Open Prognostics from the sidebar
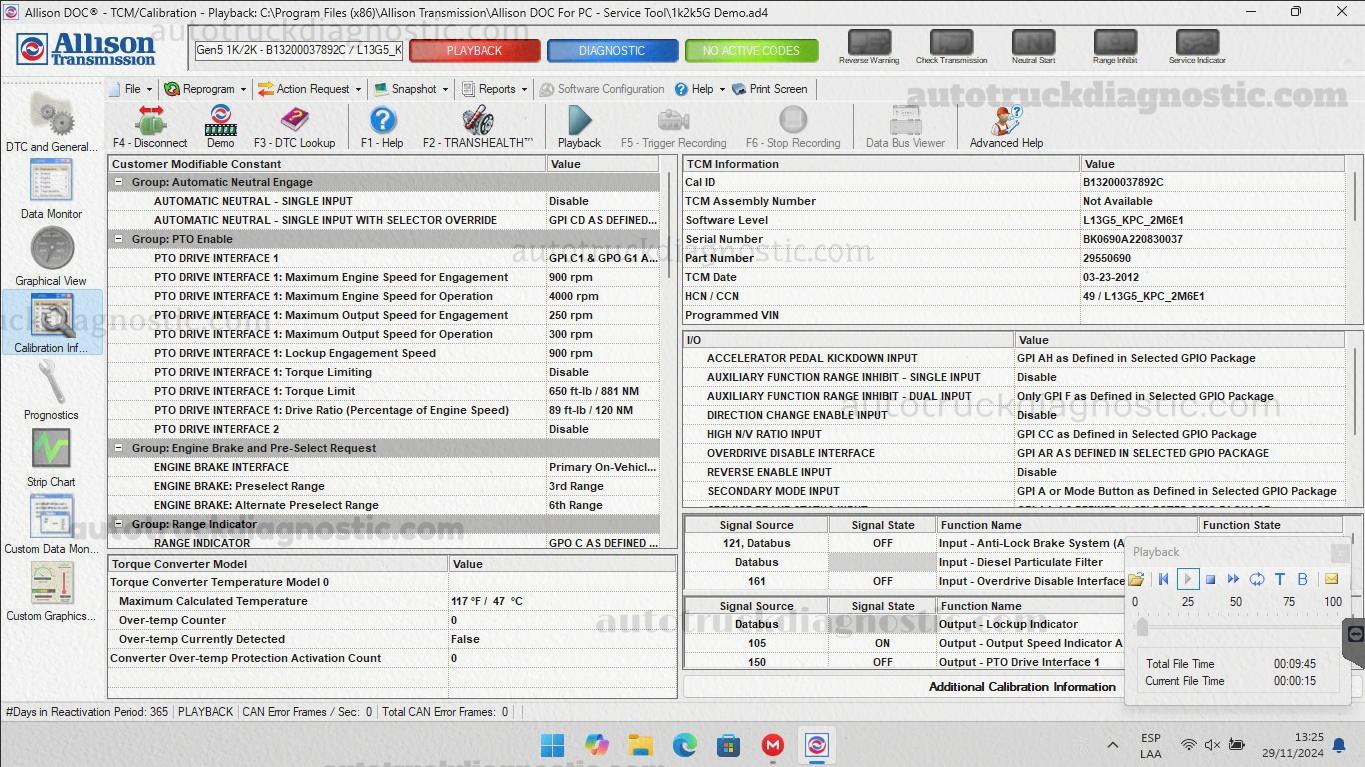This screenshot has width=1365, height=767. (x=50, y=388)
